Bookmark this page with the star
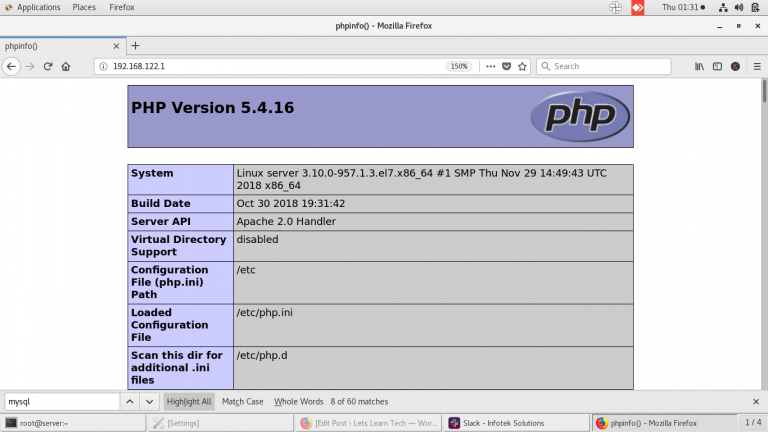The height and width of the screenshot is (432, 768). [x=522, y=66]
